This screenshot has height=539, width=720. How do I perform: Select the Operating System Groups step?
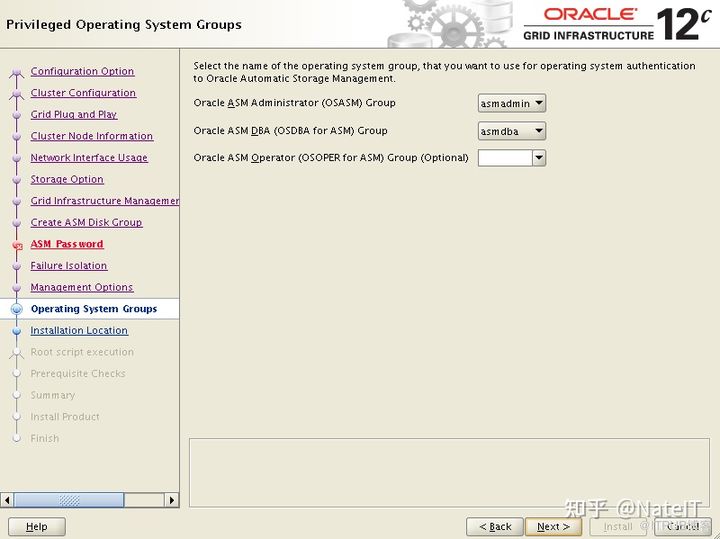94,309
